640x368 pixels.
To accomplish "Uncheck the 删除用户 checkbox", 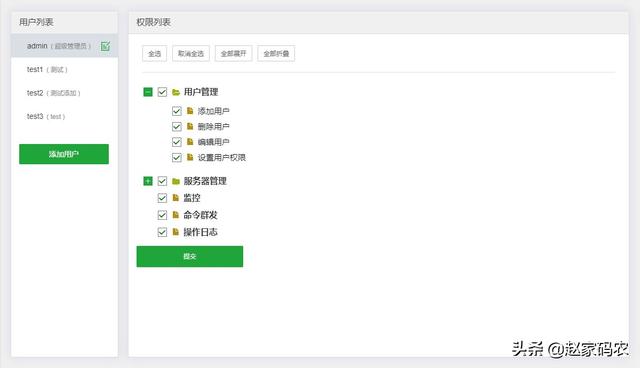I will tap(177, 126).
